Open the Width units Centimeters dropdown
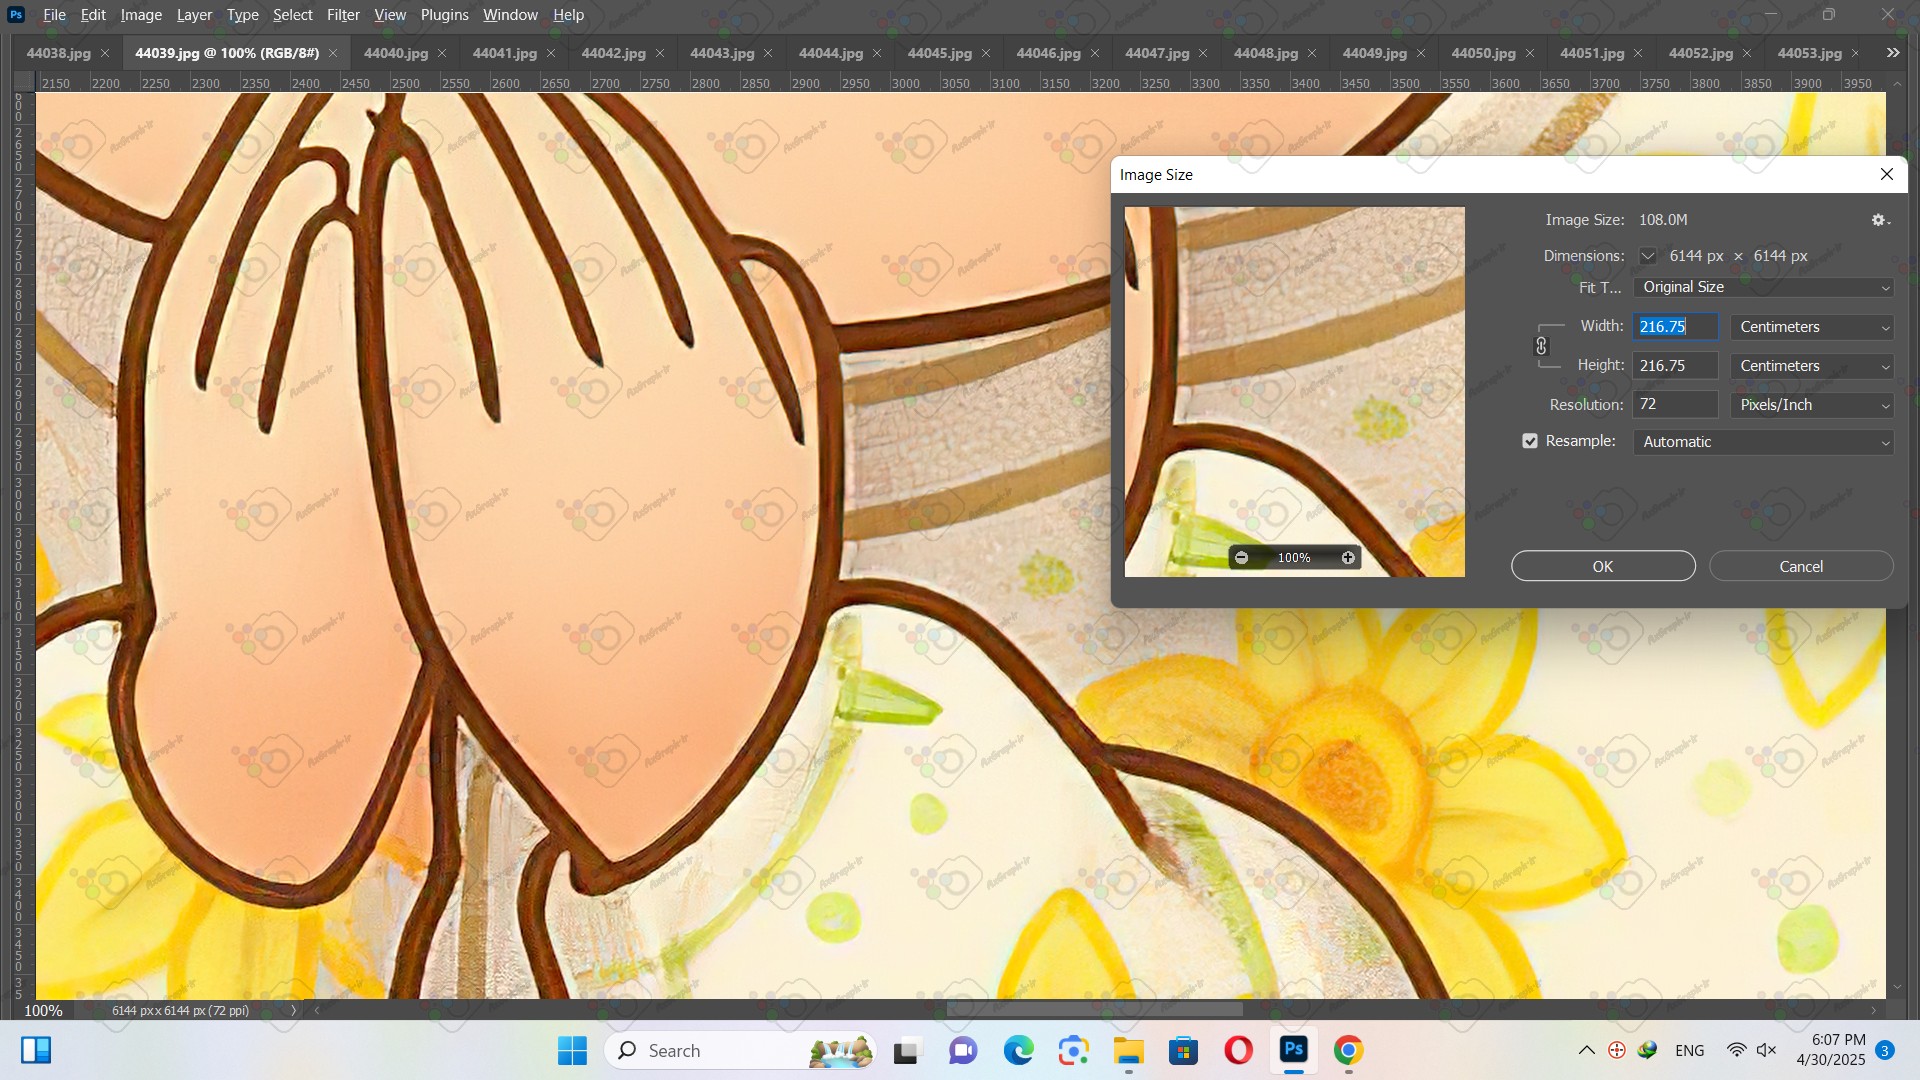The height and width of the screenshot is (1080, 1920). 1812,327
